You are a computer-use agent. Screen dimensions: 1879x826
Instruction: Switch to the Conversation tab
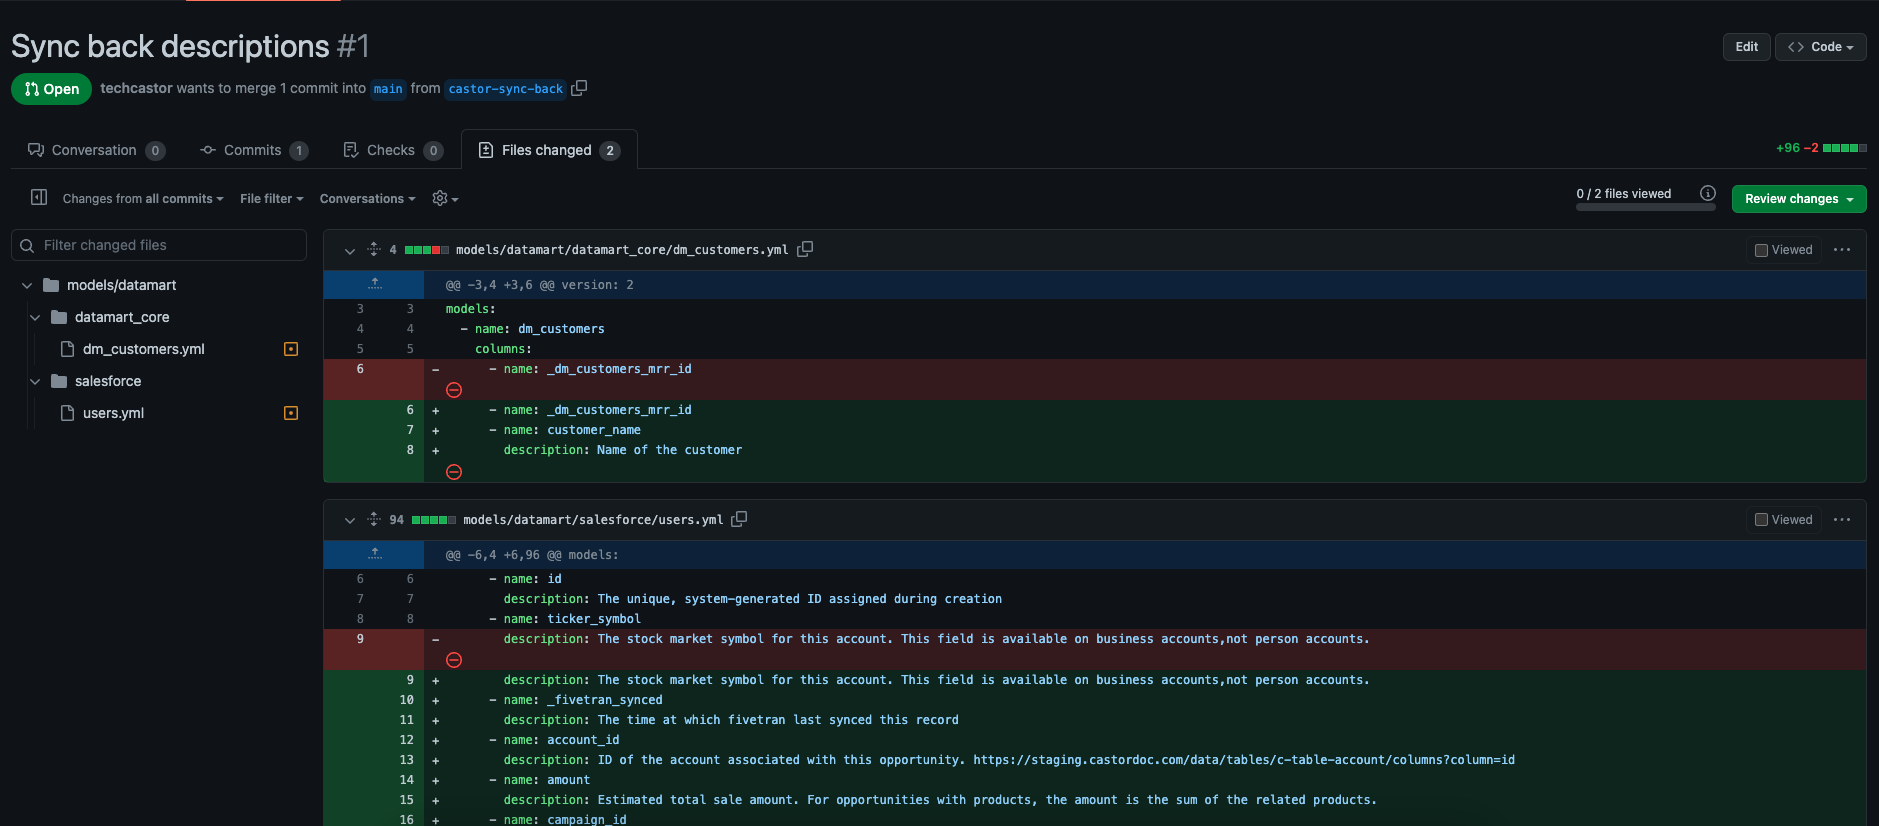click(95, 150)
